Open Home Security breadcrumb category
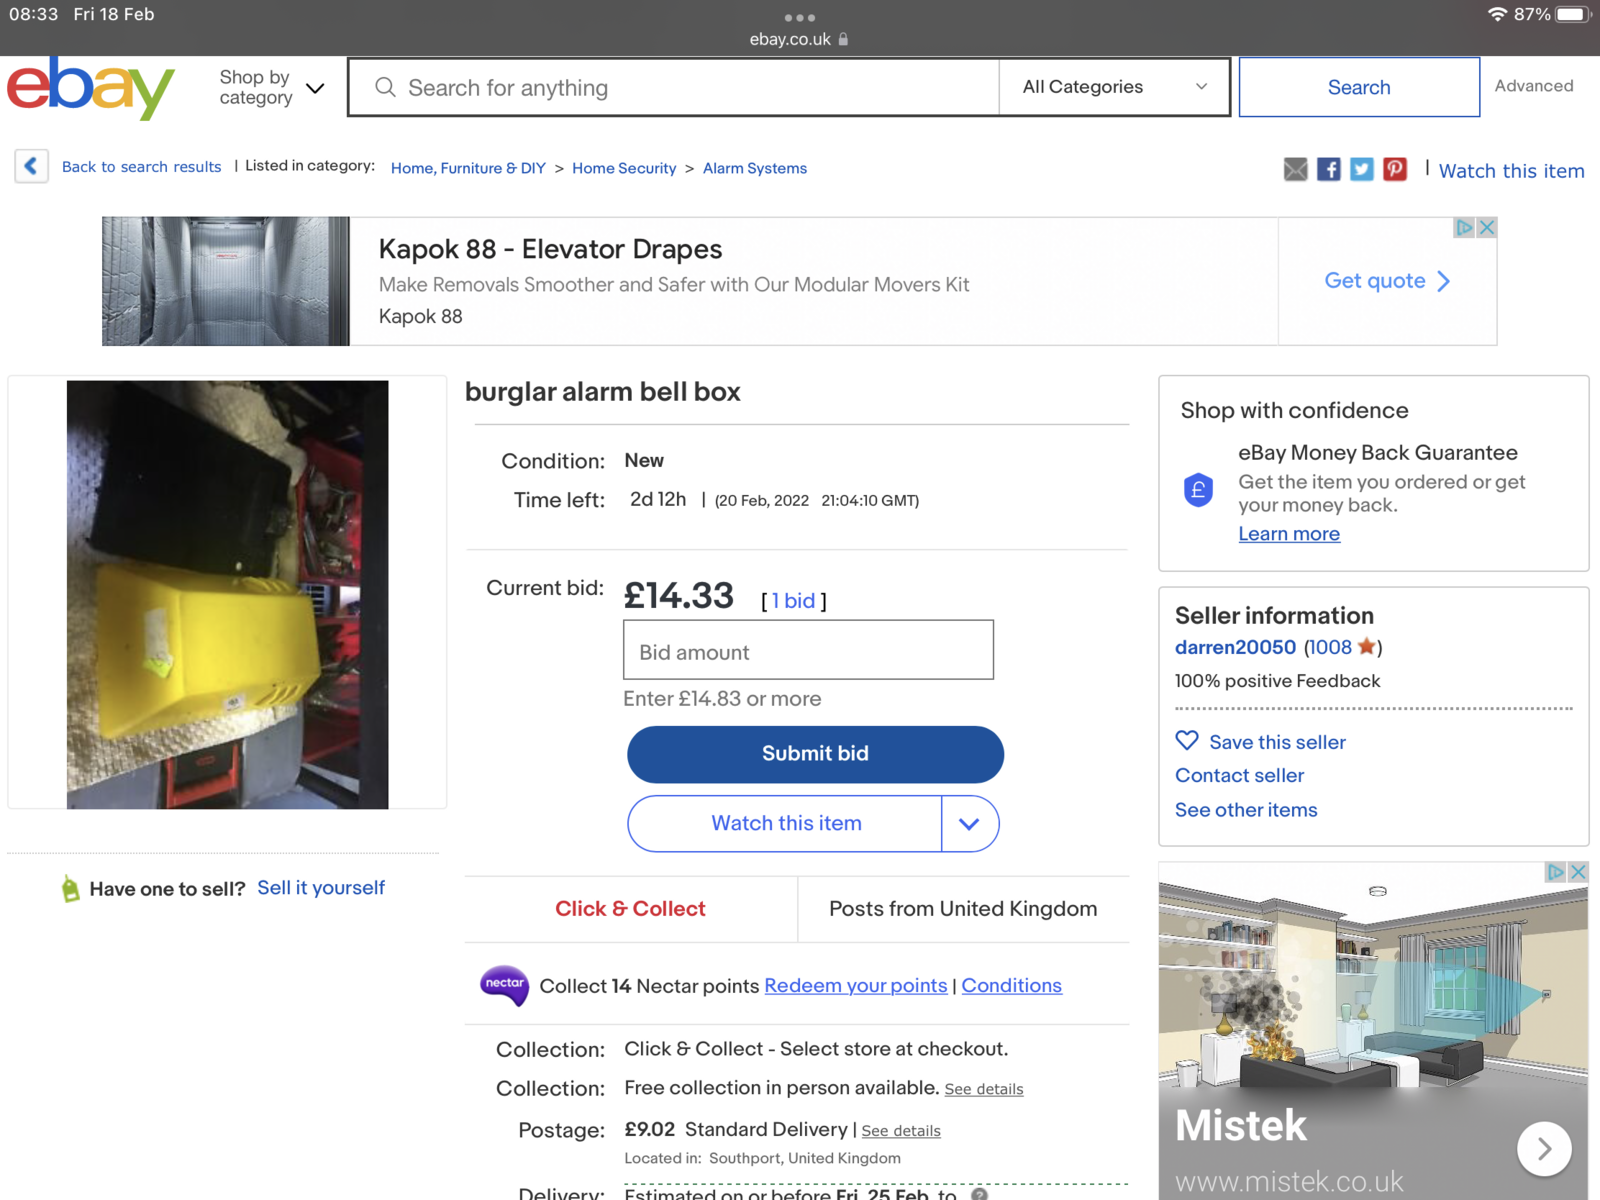Viewport: 1600px width, 1200px height. point(624,168)
